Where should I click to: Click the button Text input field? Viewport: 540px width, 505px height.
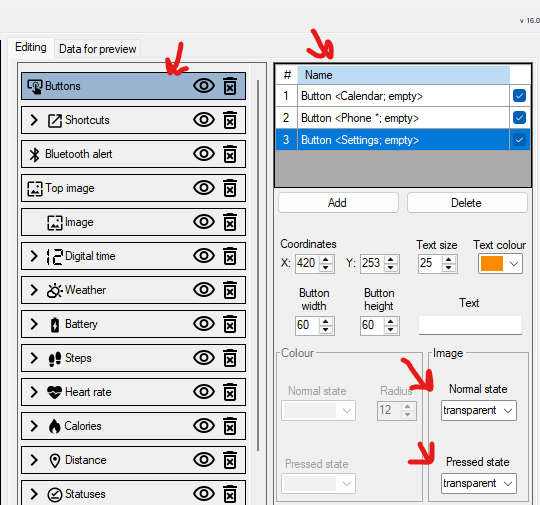[x=470, y=325]
